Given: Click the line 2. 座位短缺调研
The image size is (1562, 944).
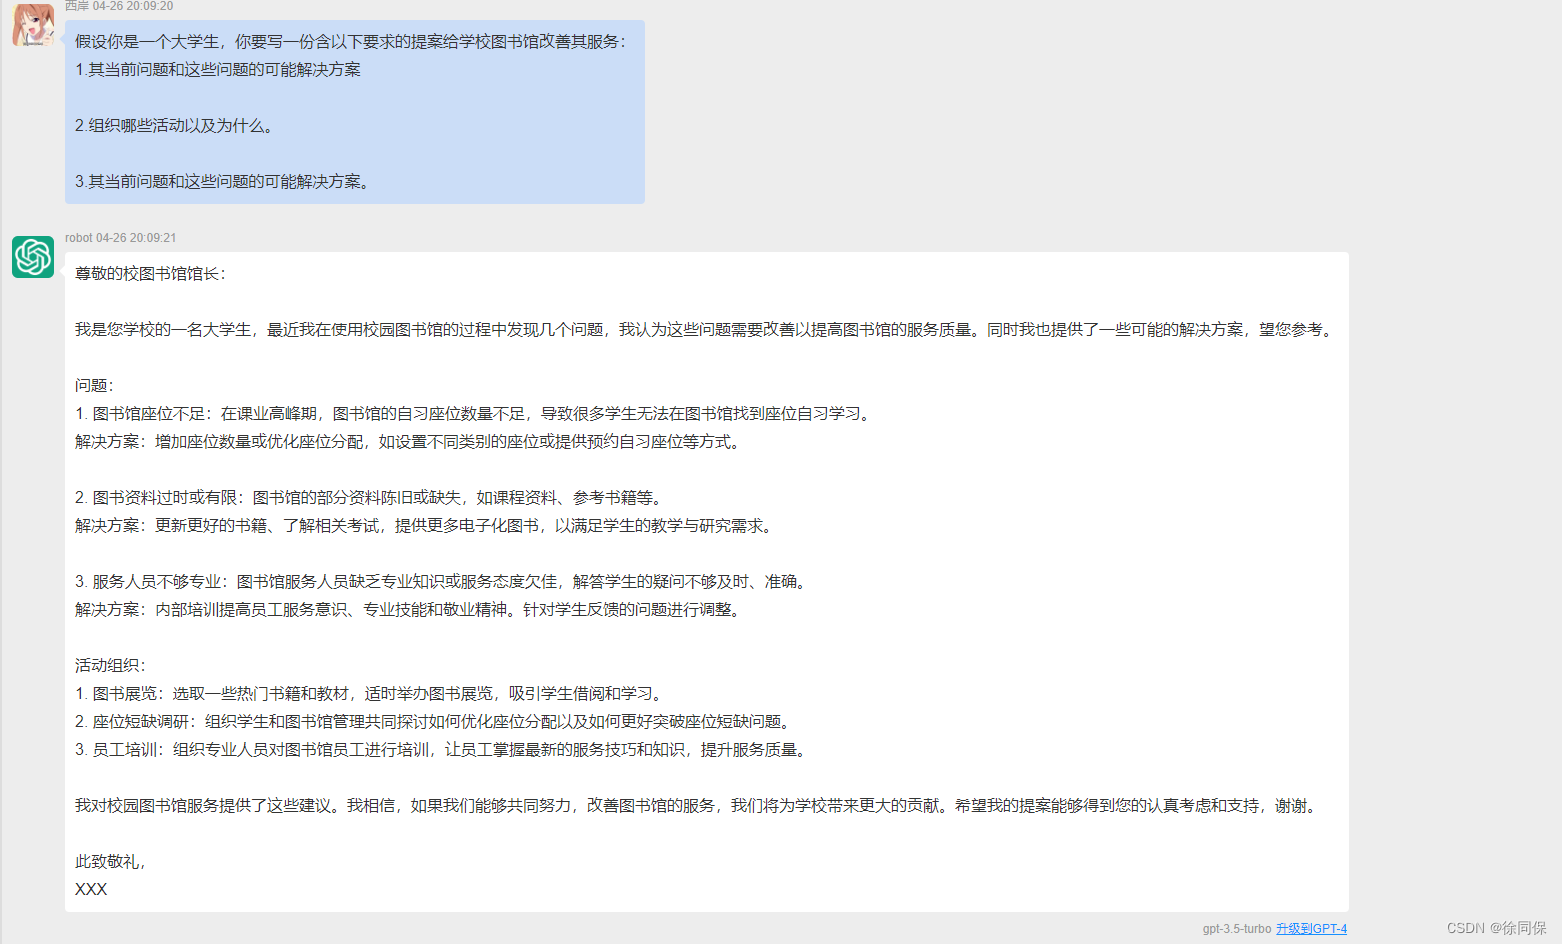Looking at the screenshot, I should [435, 722].
